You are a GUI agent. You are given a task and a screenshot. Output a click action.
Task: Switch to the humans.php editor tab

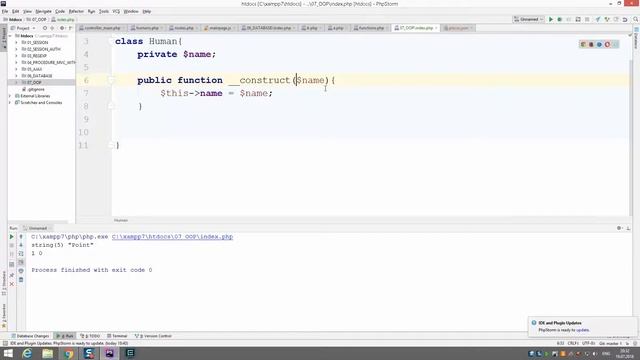click(146, 28)
